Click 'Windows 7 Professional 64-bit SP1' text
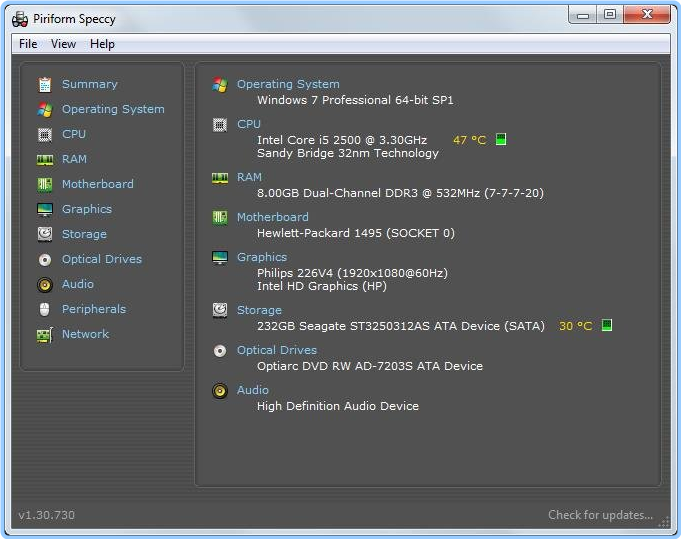The image size is (681, 539). point(355,100)
